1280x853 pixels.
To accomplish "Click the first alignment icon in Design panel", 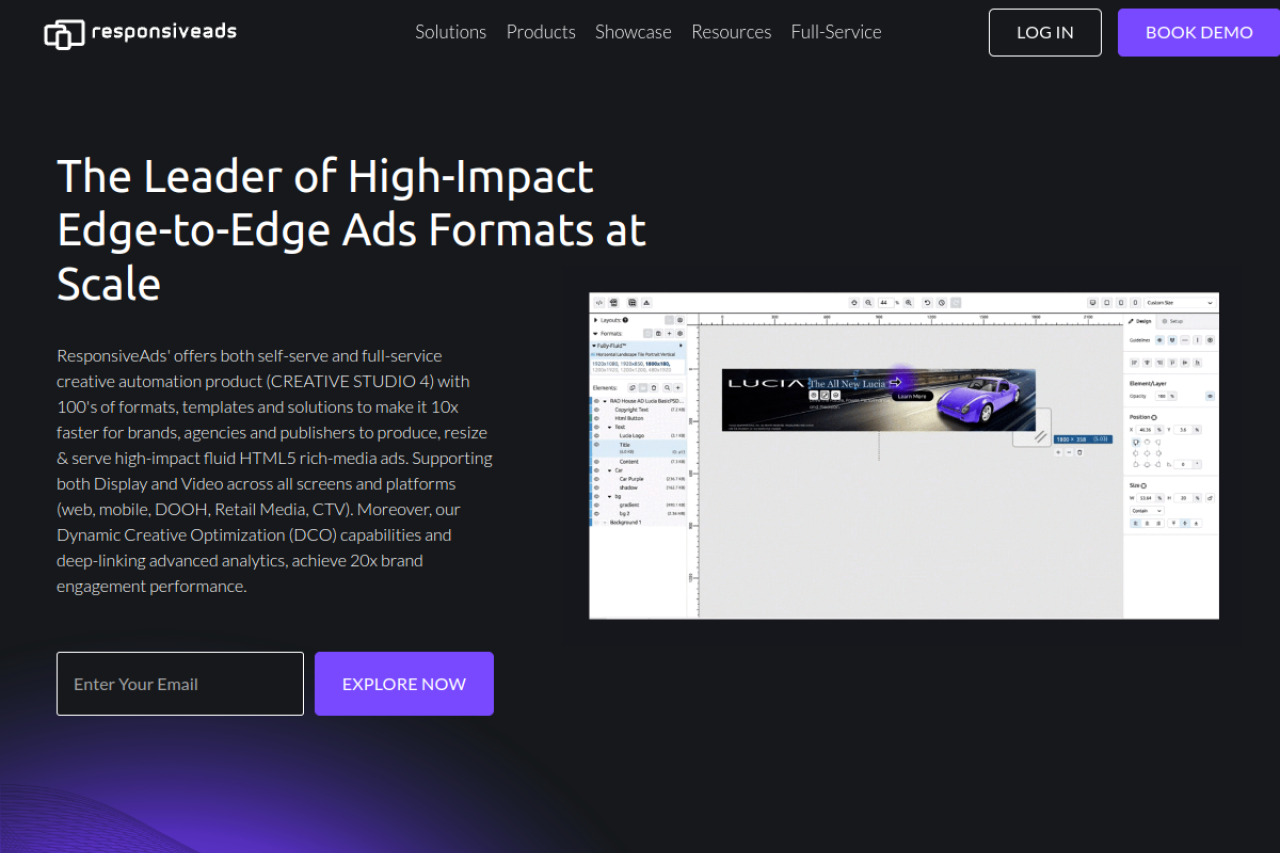I will tap(1135, 363).
